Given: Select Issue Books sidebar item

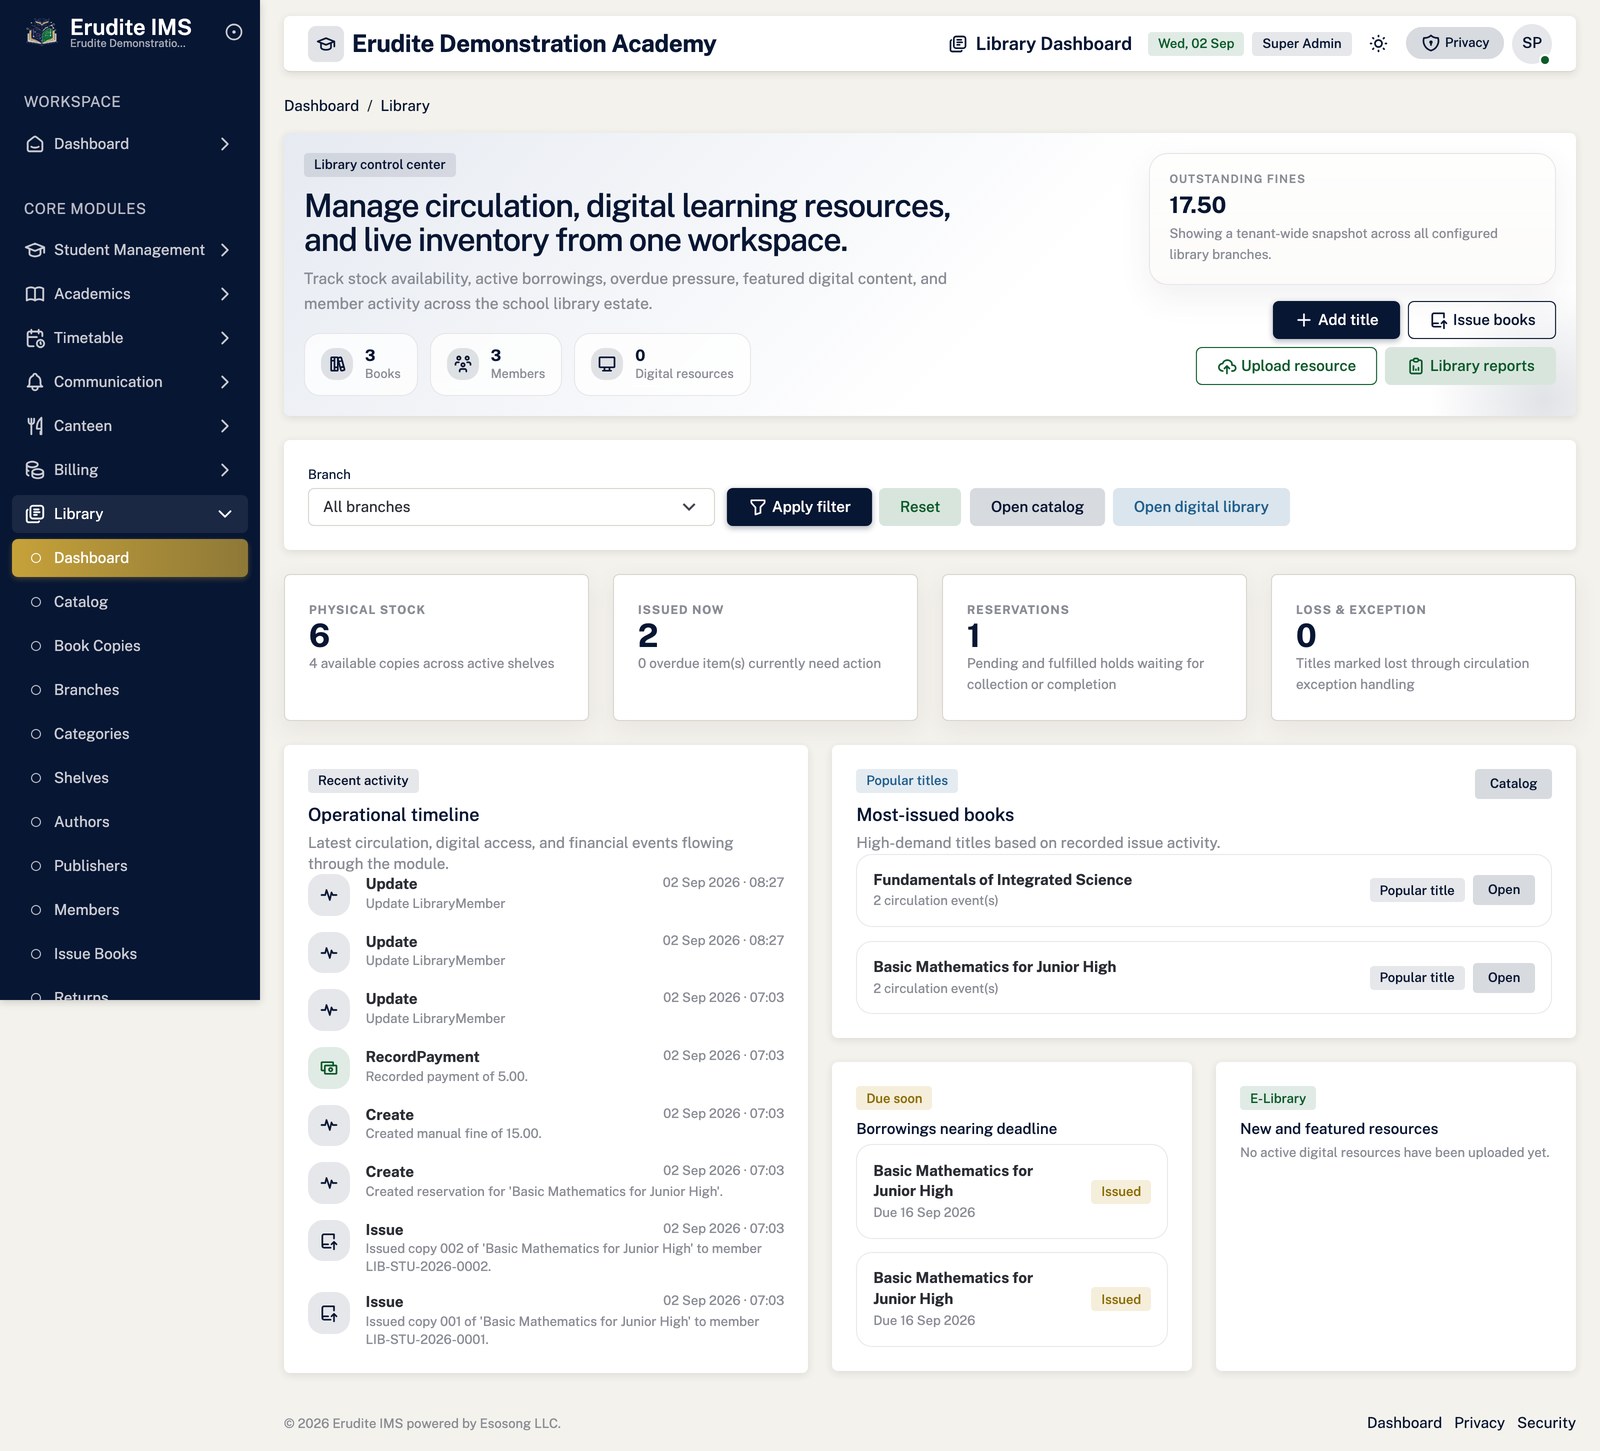Looking at the screenshot, I should tap(130, 954).
